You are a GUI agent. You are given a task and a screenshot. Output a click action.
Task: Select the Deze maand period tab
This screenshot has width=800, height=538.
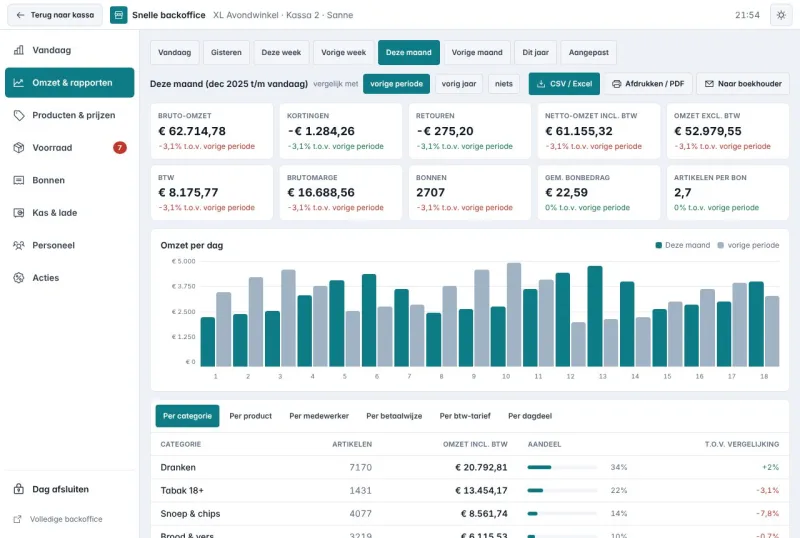(x=409, y=53)
